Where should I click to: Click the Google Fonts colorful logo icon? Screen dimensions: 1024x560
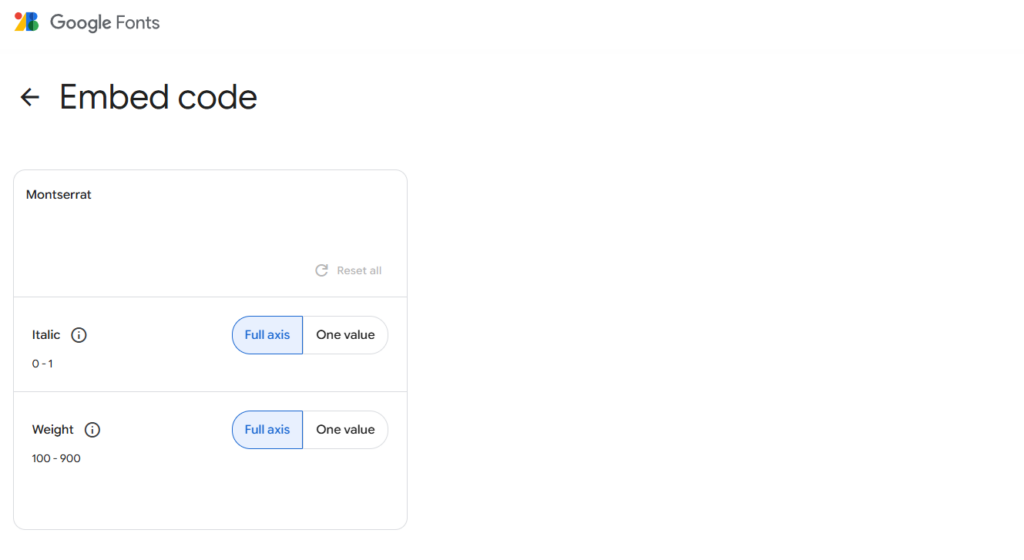tap(27, 22)
